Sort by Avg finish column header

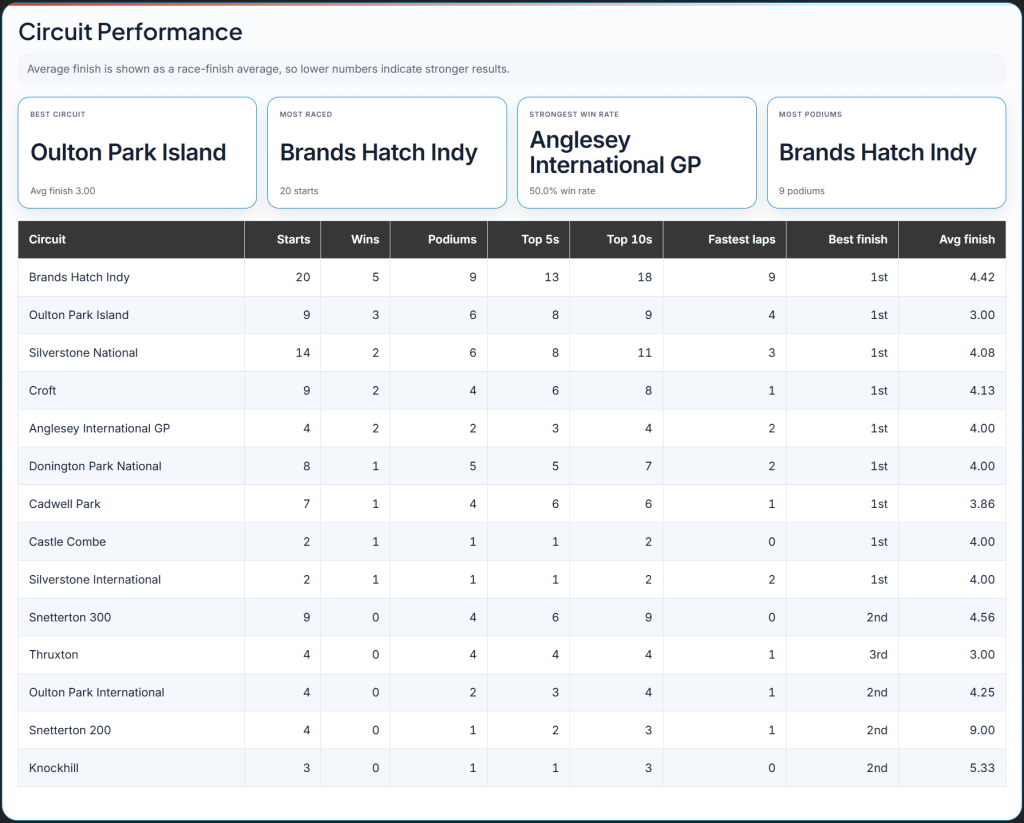(966, 240)
